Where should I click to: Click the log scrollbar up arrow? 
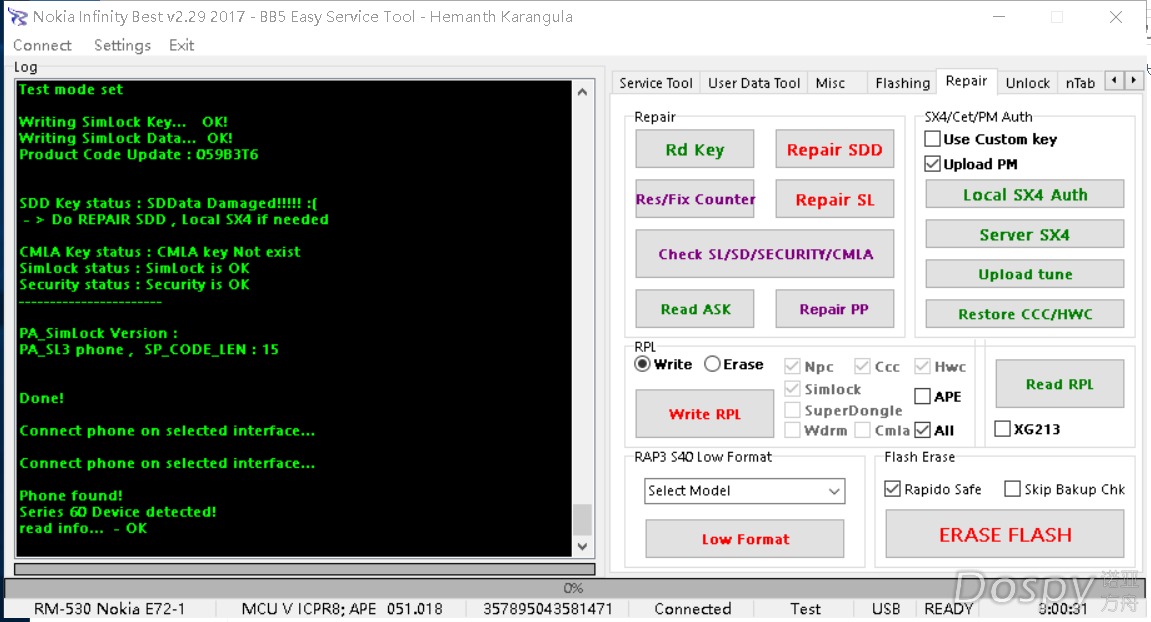point(582,93)
